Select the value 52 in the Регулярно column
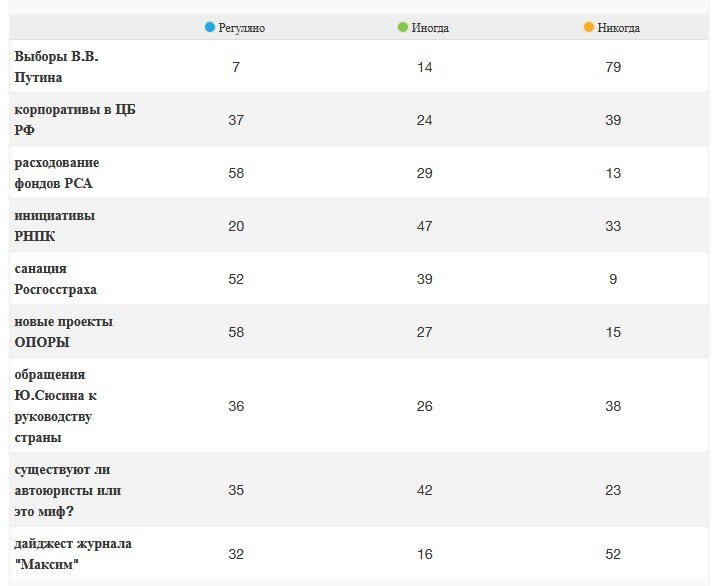The height and width of the screenshot is (586, 722). [236, 279]
